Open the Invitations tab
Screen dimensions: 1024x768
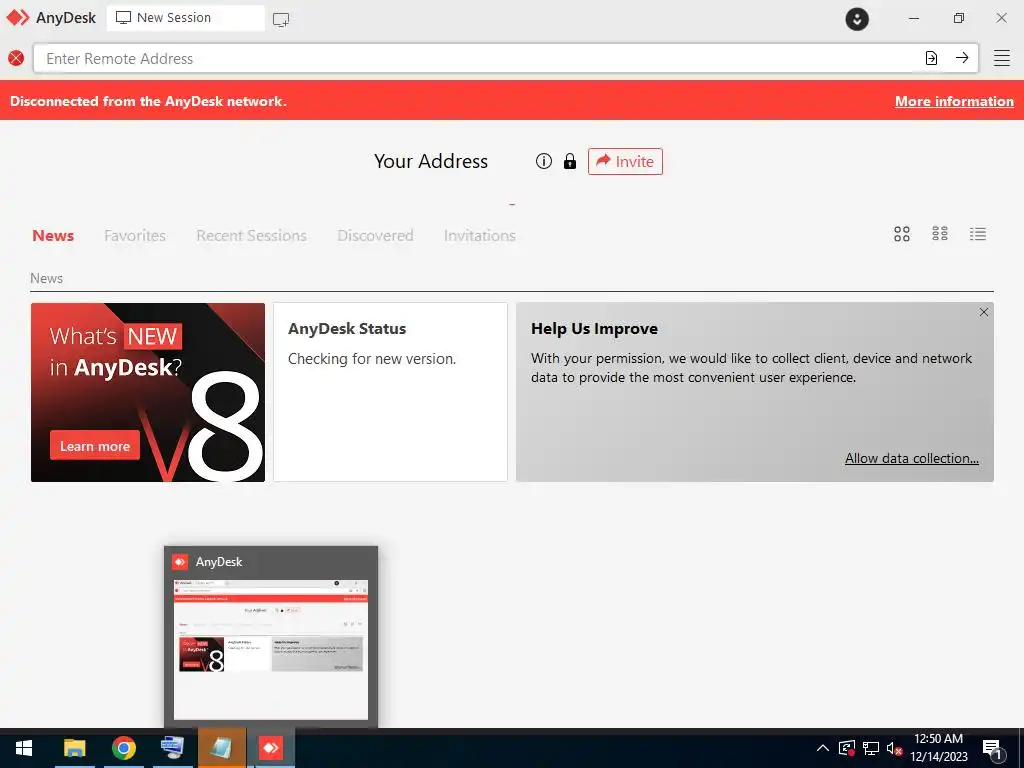point(479,235)
